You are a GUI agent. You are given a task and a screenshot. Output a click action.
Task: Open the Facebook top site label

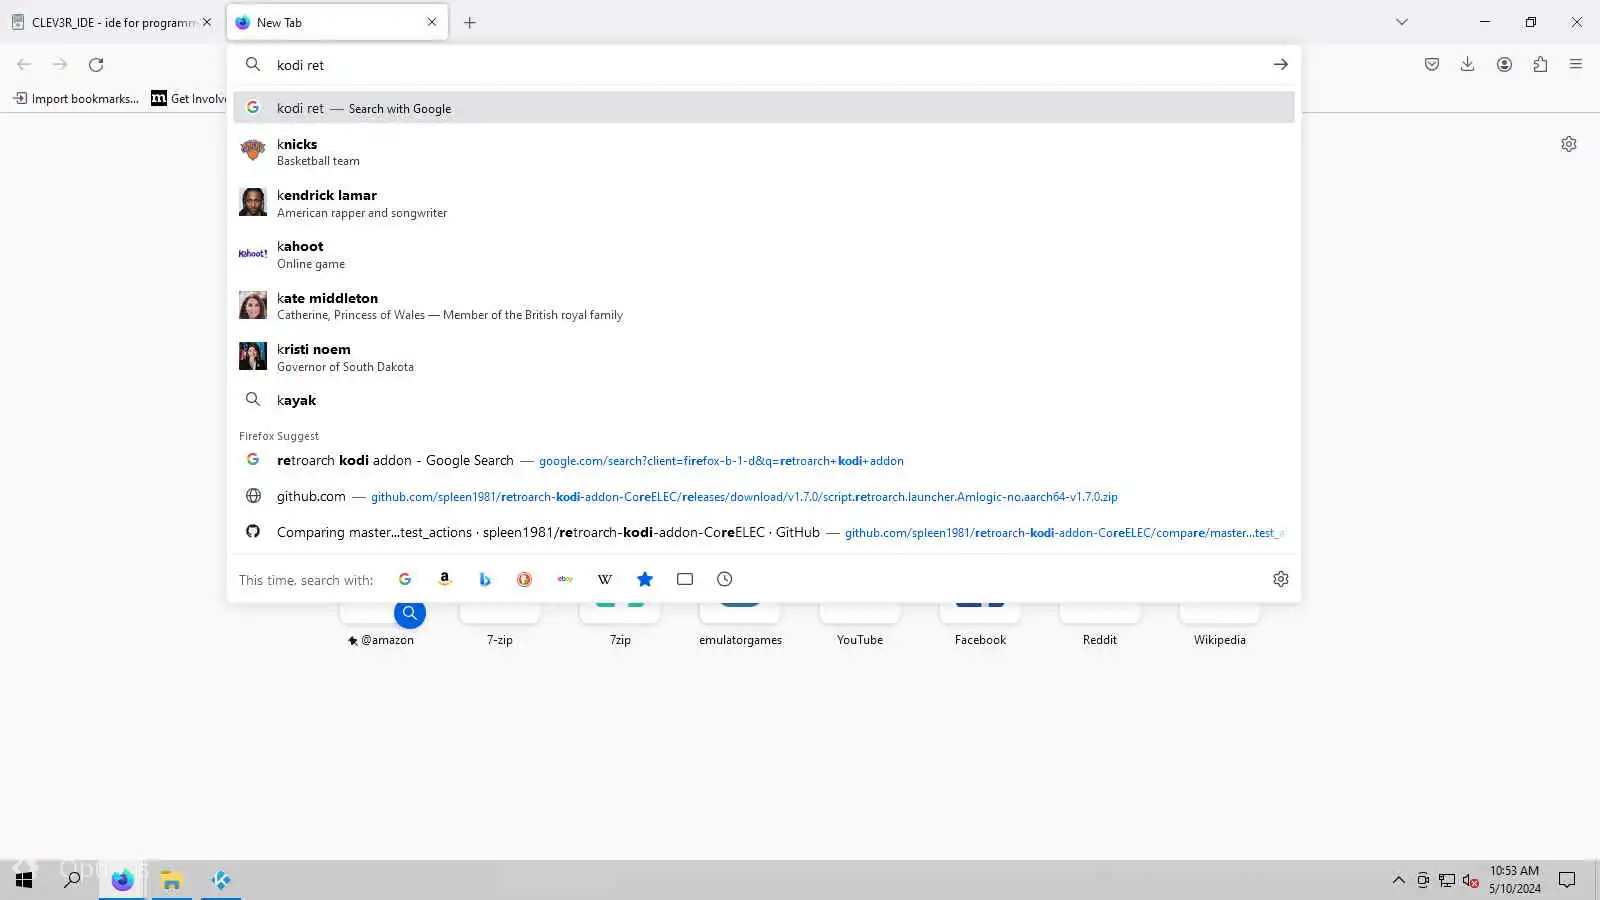[x=980, y=640]
